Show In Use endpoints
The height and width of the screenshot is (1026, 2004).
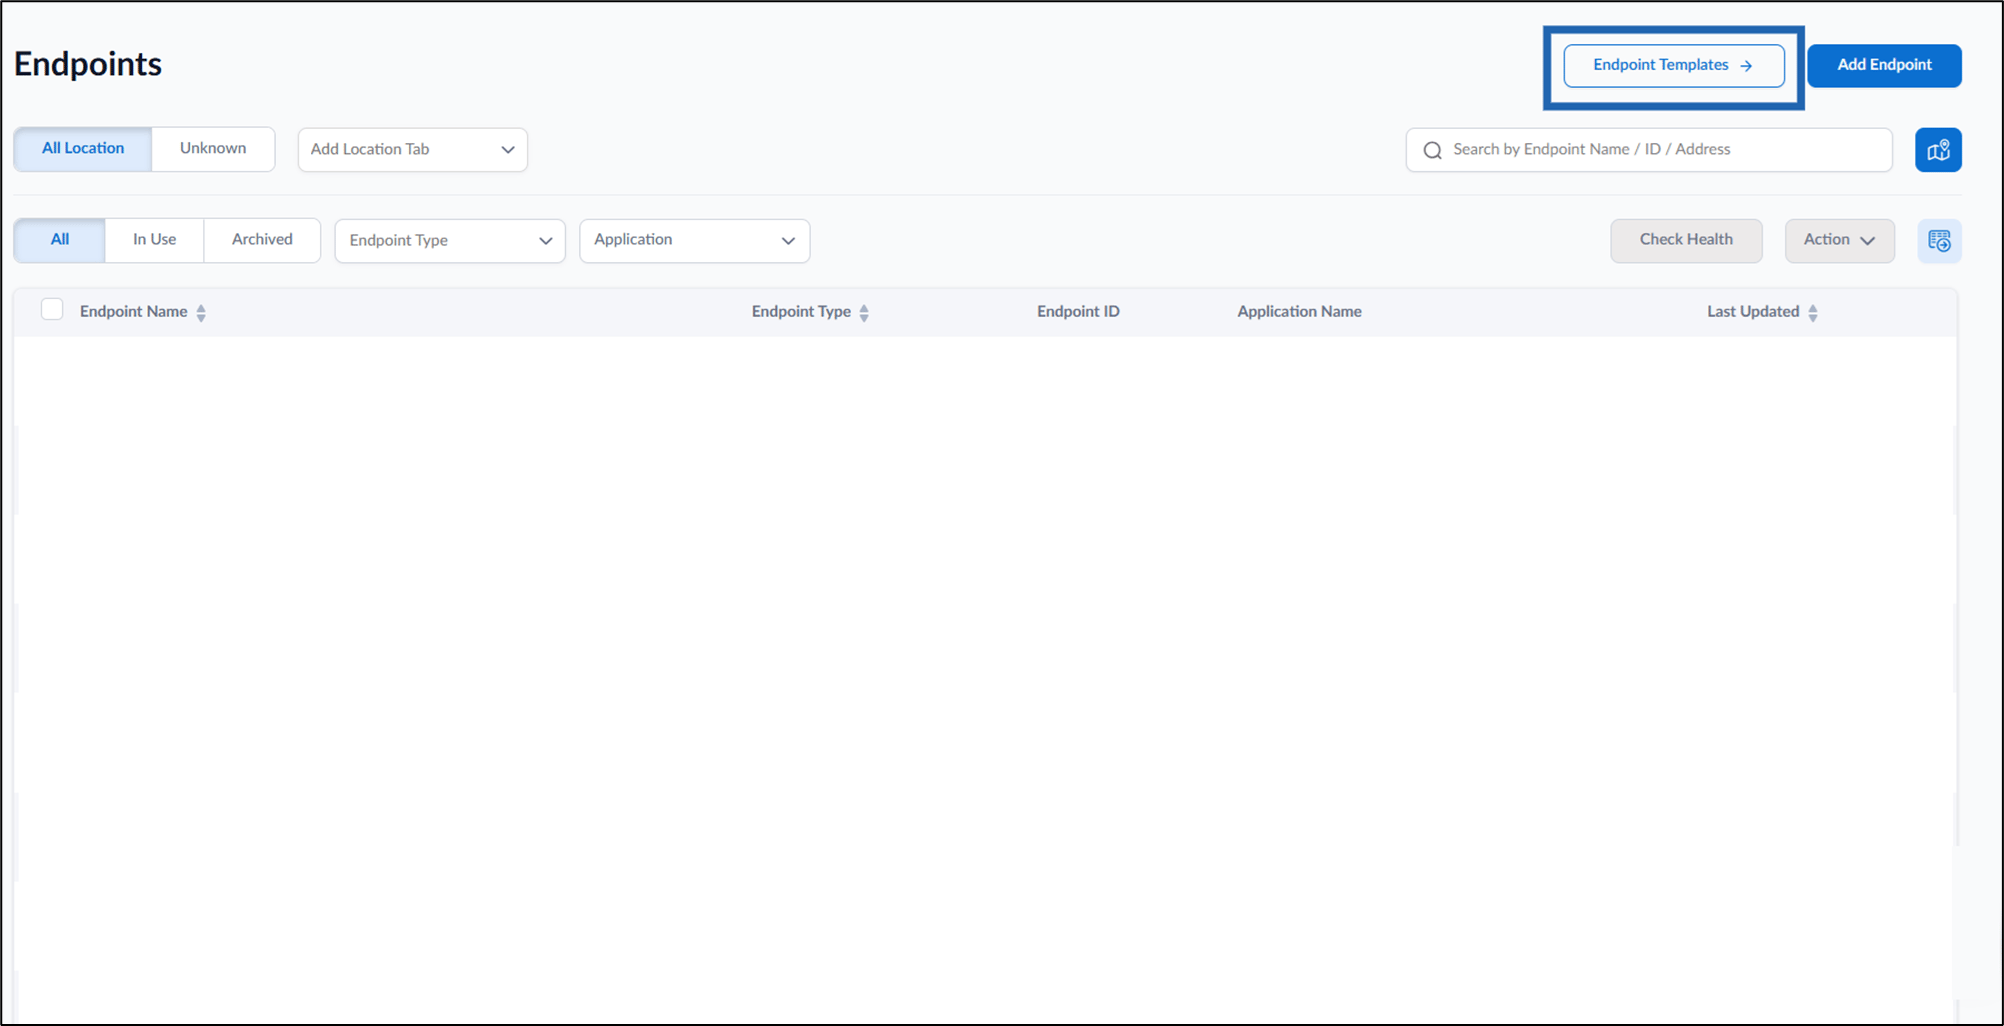tap(154, 240)
